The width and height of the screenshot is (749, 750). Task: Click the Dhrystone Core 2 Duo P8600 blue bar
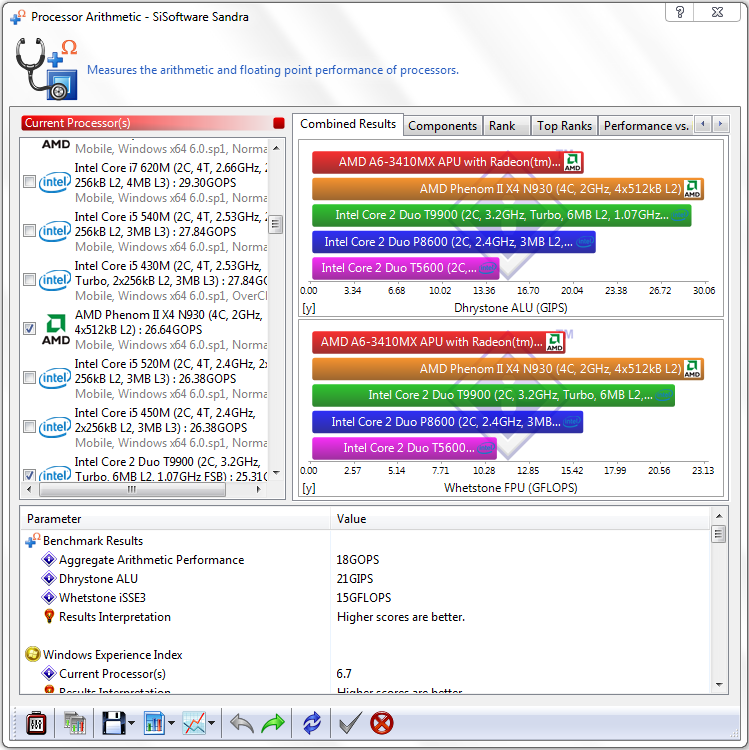(453, 242)
